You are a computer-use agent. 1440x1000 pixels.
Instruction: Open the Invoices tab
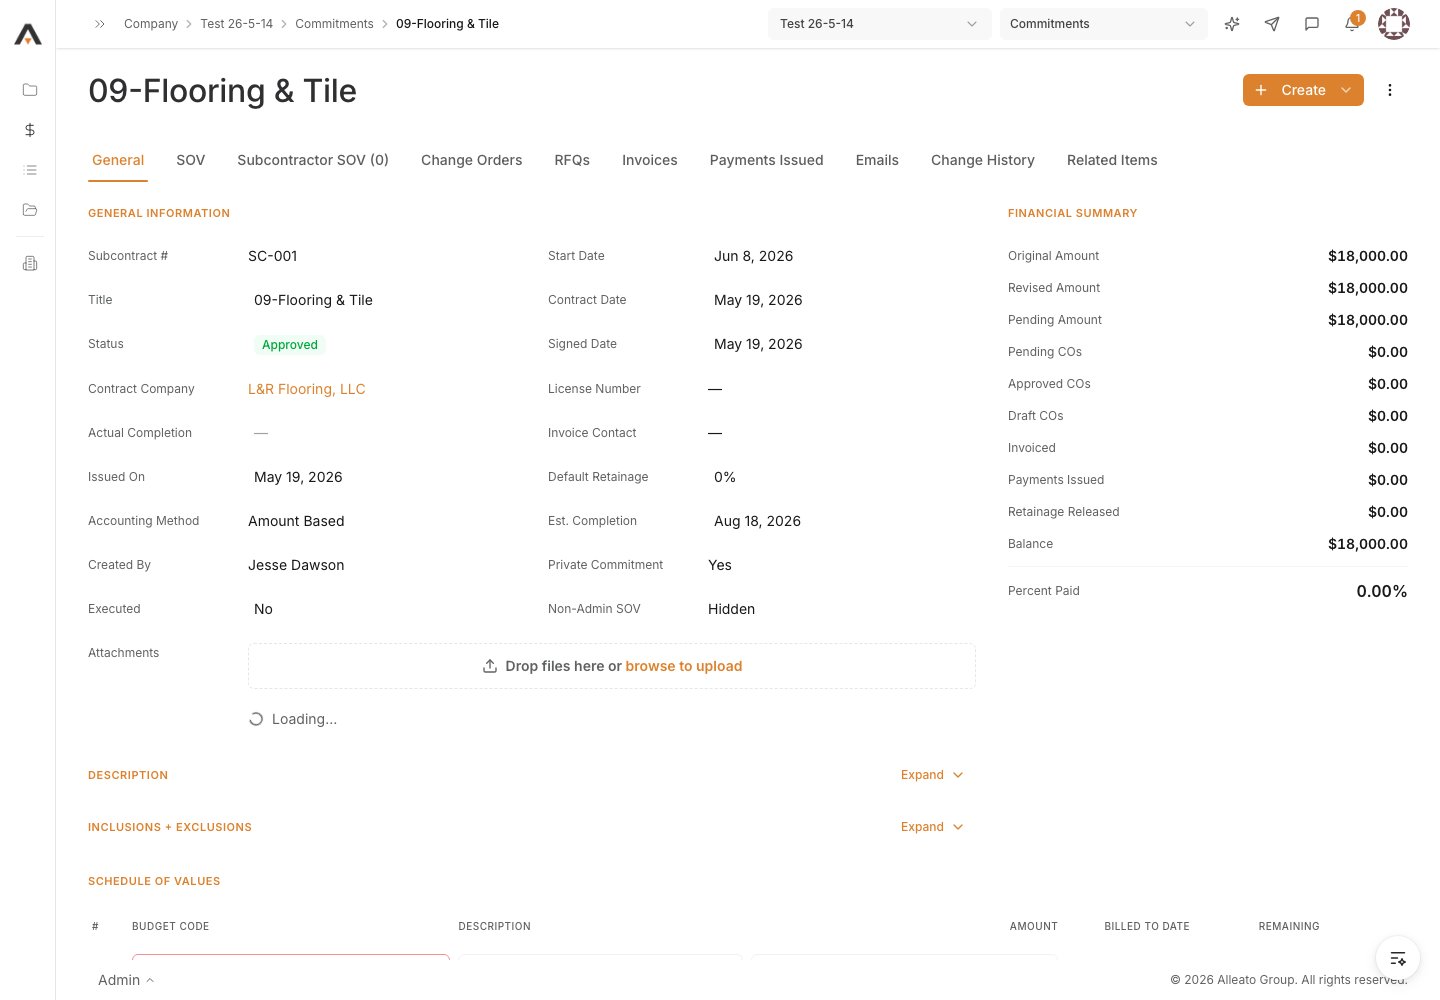point(650,160)
